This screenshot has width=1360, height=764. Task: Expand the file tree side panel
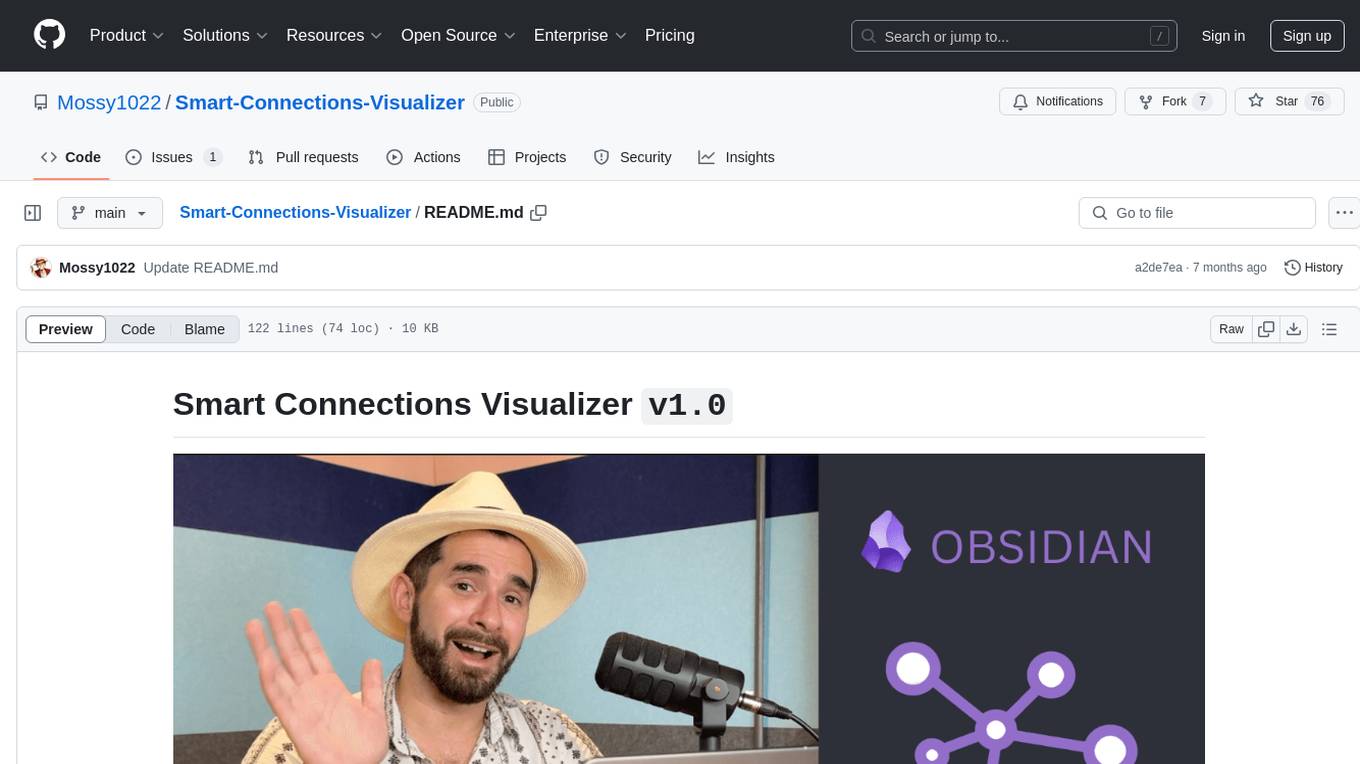33,213
